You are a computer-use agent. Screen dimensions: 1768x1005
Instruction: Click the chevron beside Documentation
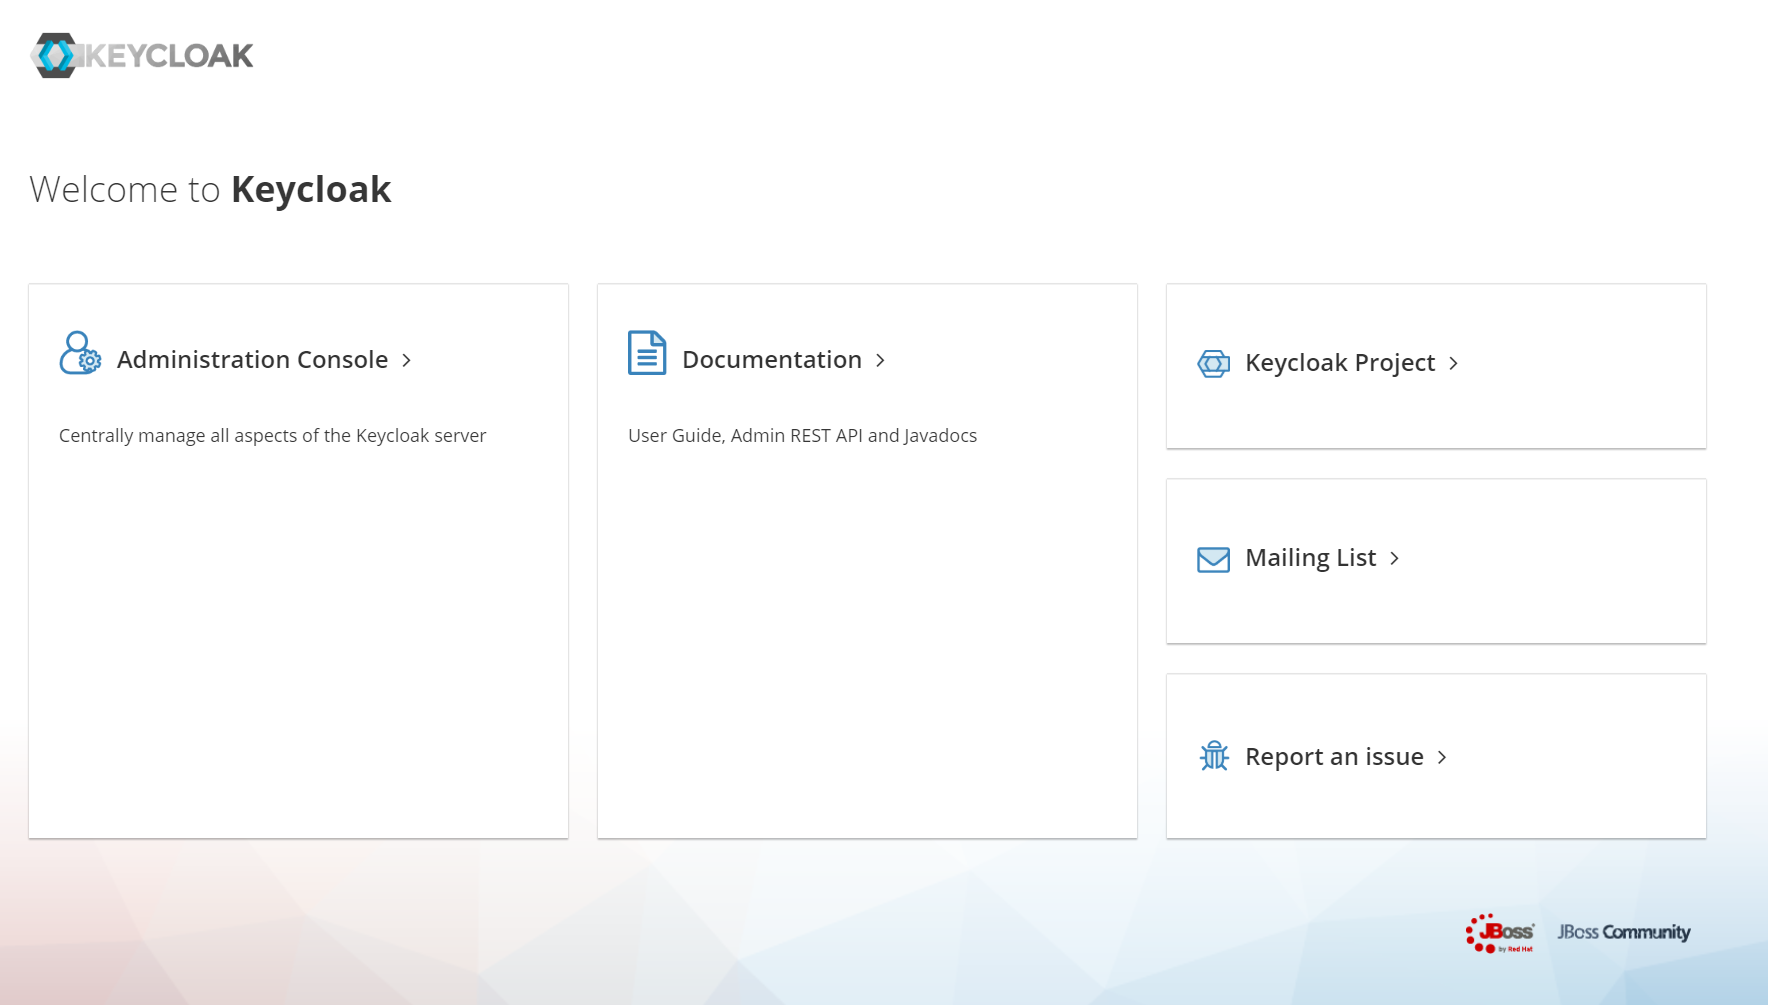(880, 360)
